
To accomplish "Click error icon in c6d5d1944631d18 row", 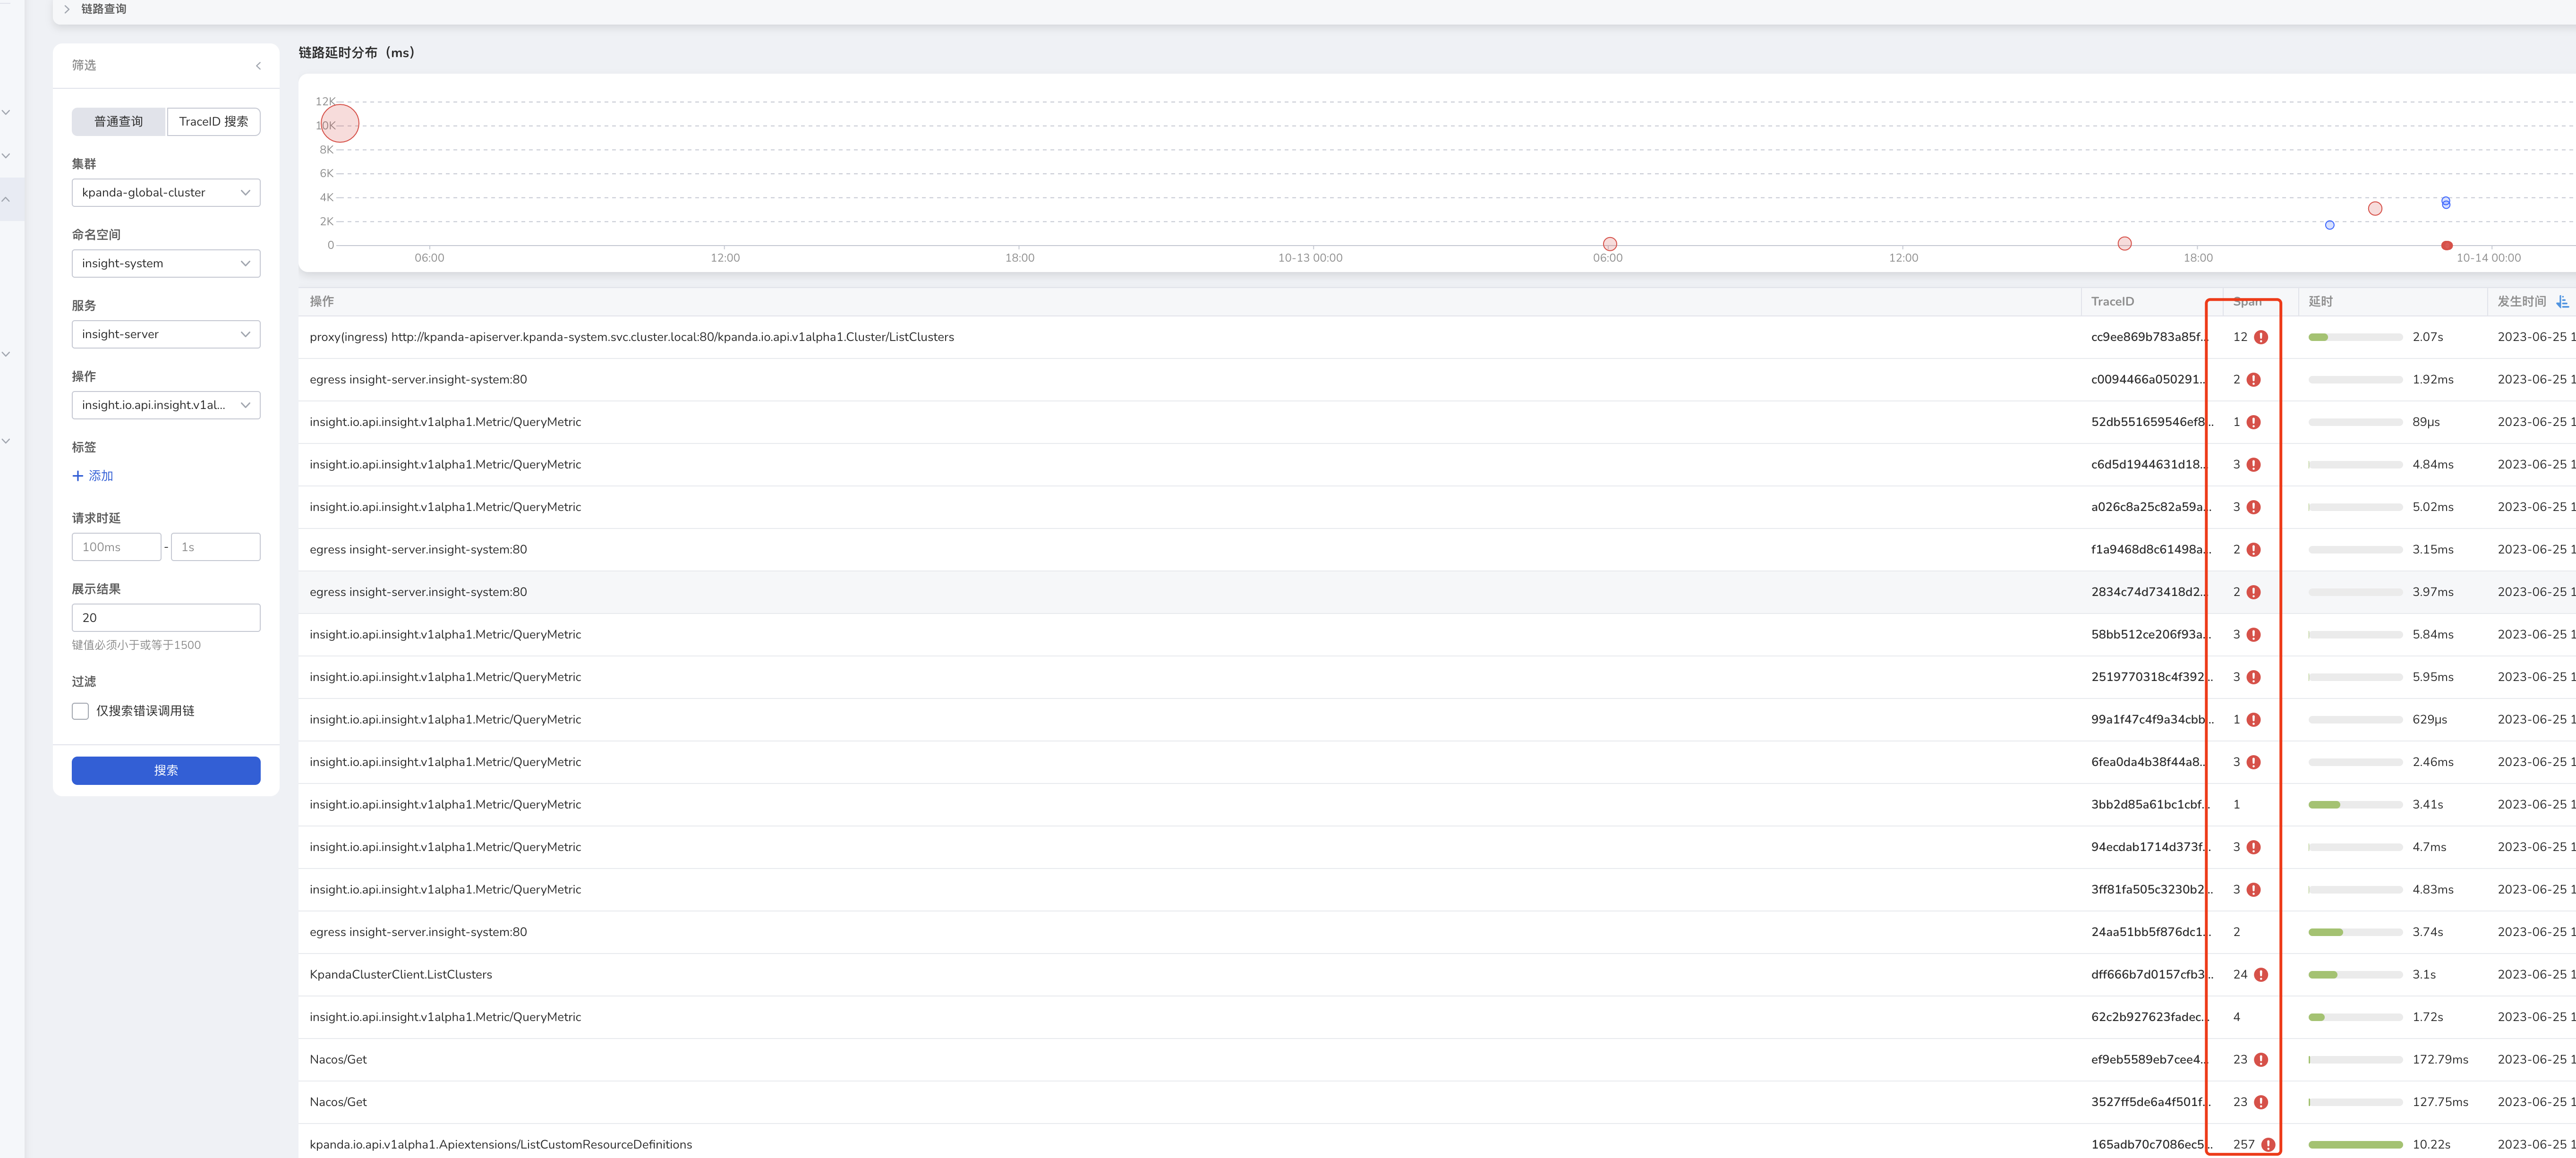I will pyautogui.click(x=2254, y=465).
